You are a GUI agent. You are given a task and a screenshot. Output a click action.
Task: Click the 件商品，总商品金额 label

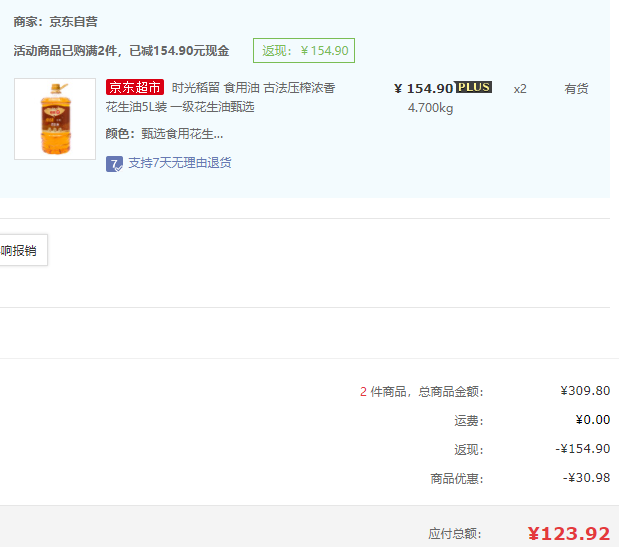coord(427,392)
